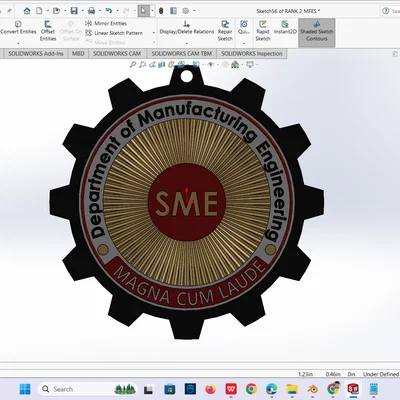
Task: Print using the printer icon
Action: point(91,11)
